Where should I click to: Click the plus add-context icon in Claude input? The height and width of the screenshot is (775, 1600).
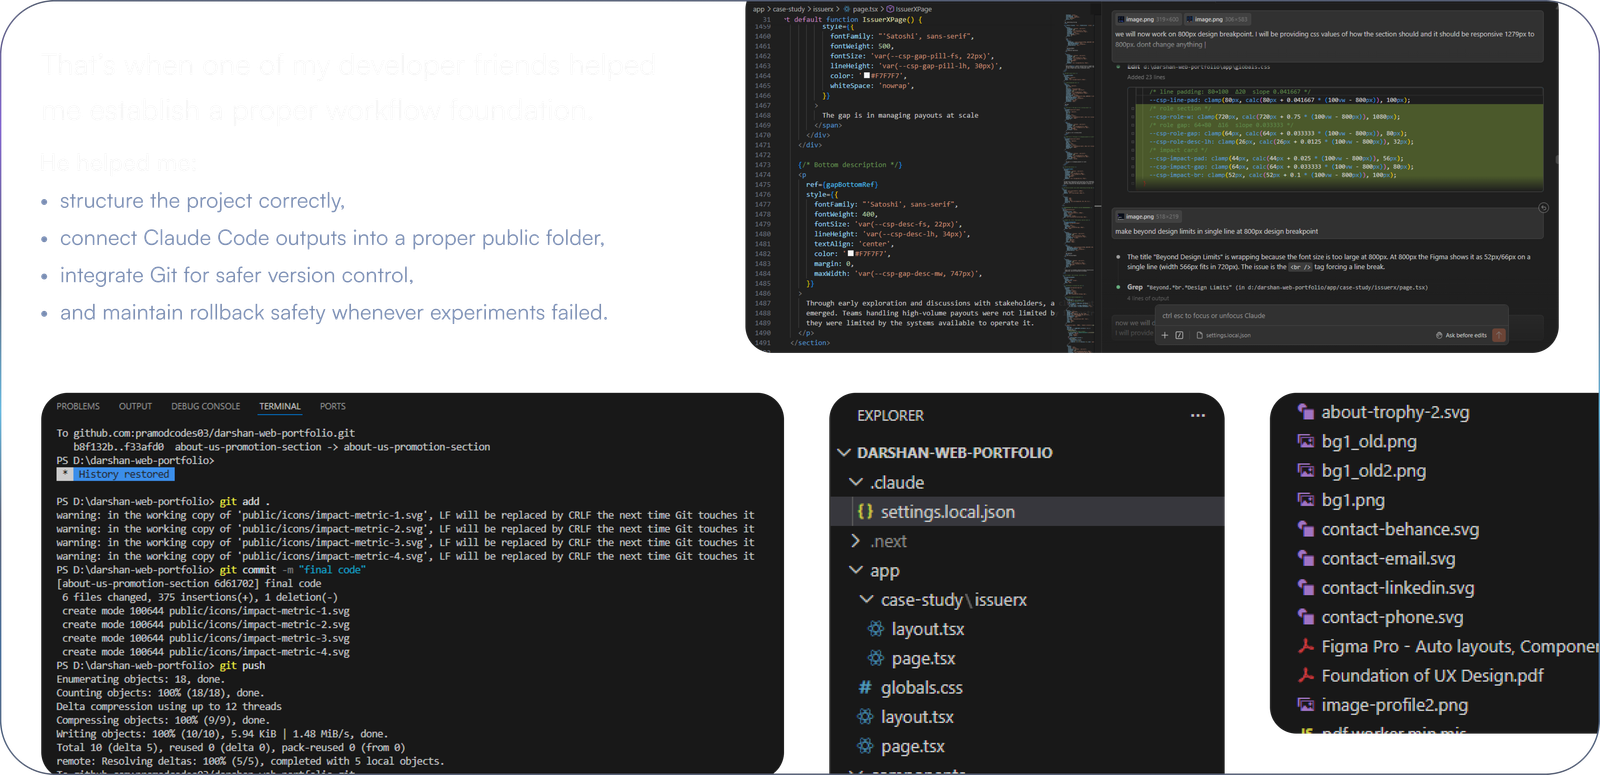pyautogui.click(x=1164, y=335)
